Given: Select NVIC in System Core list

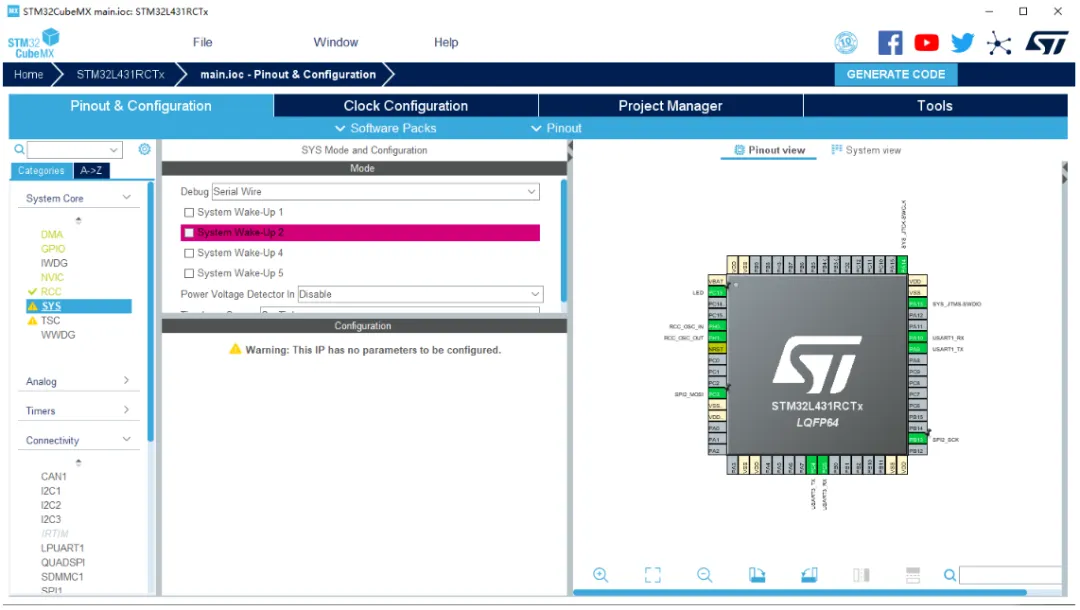Looking at the screenshot, I should [x=52, y=277].
